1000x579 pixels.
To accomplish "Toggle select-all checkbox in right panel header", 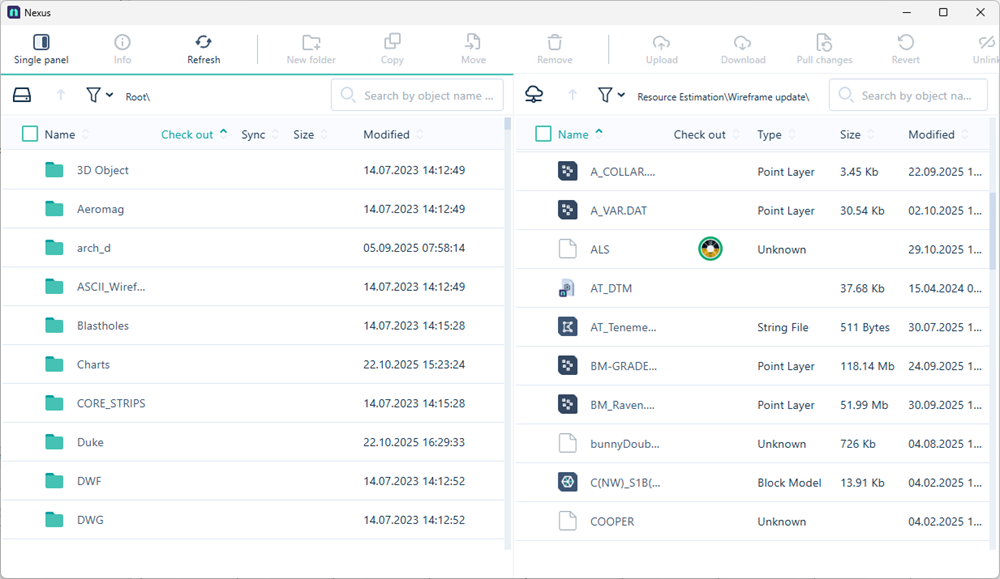I will (x=543, y=134).
